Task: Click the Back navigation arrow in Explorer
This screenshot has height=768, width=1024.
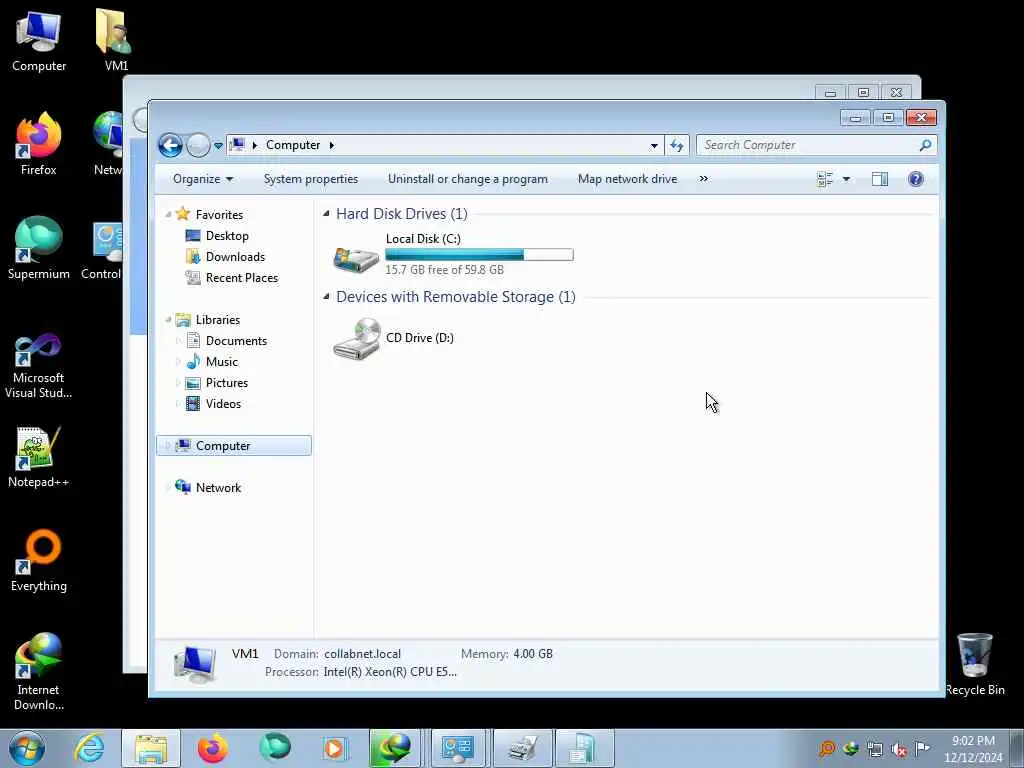Action: coord(170,145)
